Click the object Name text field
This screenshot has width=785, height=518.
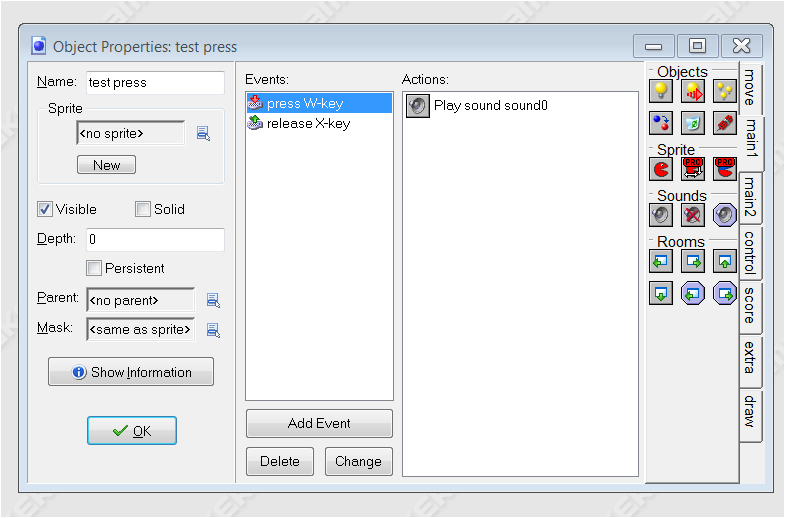[153, 82]
